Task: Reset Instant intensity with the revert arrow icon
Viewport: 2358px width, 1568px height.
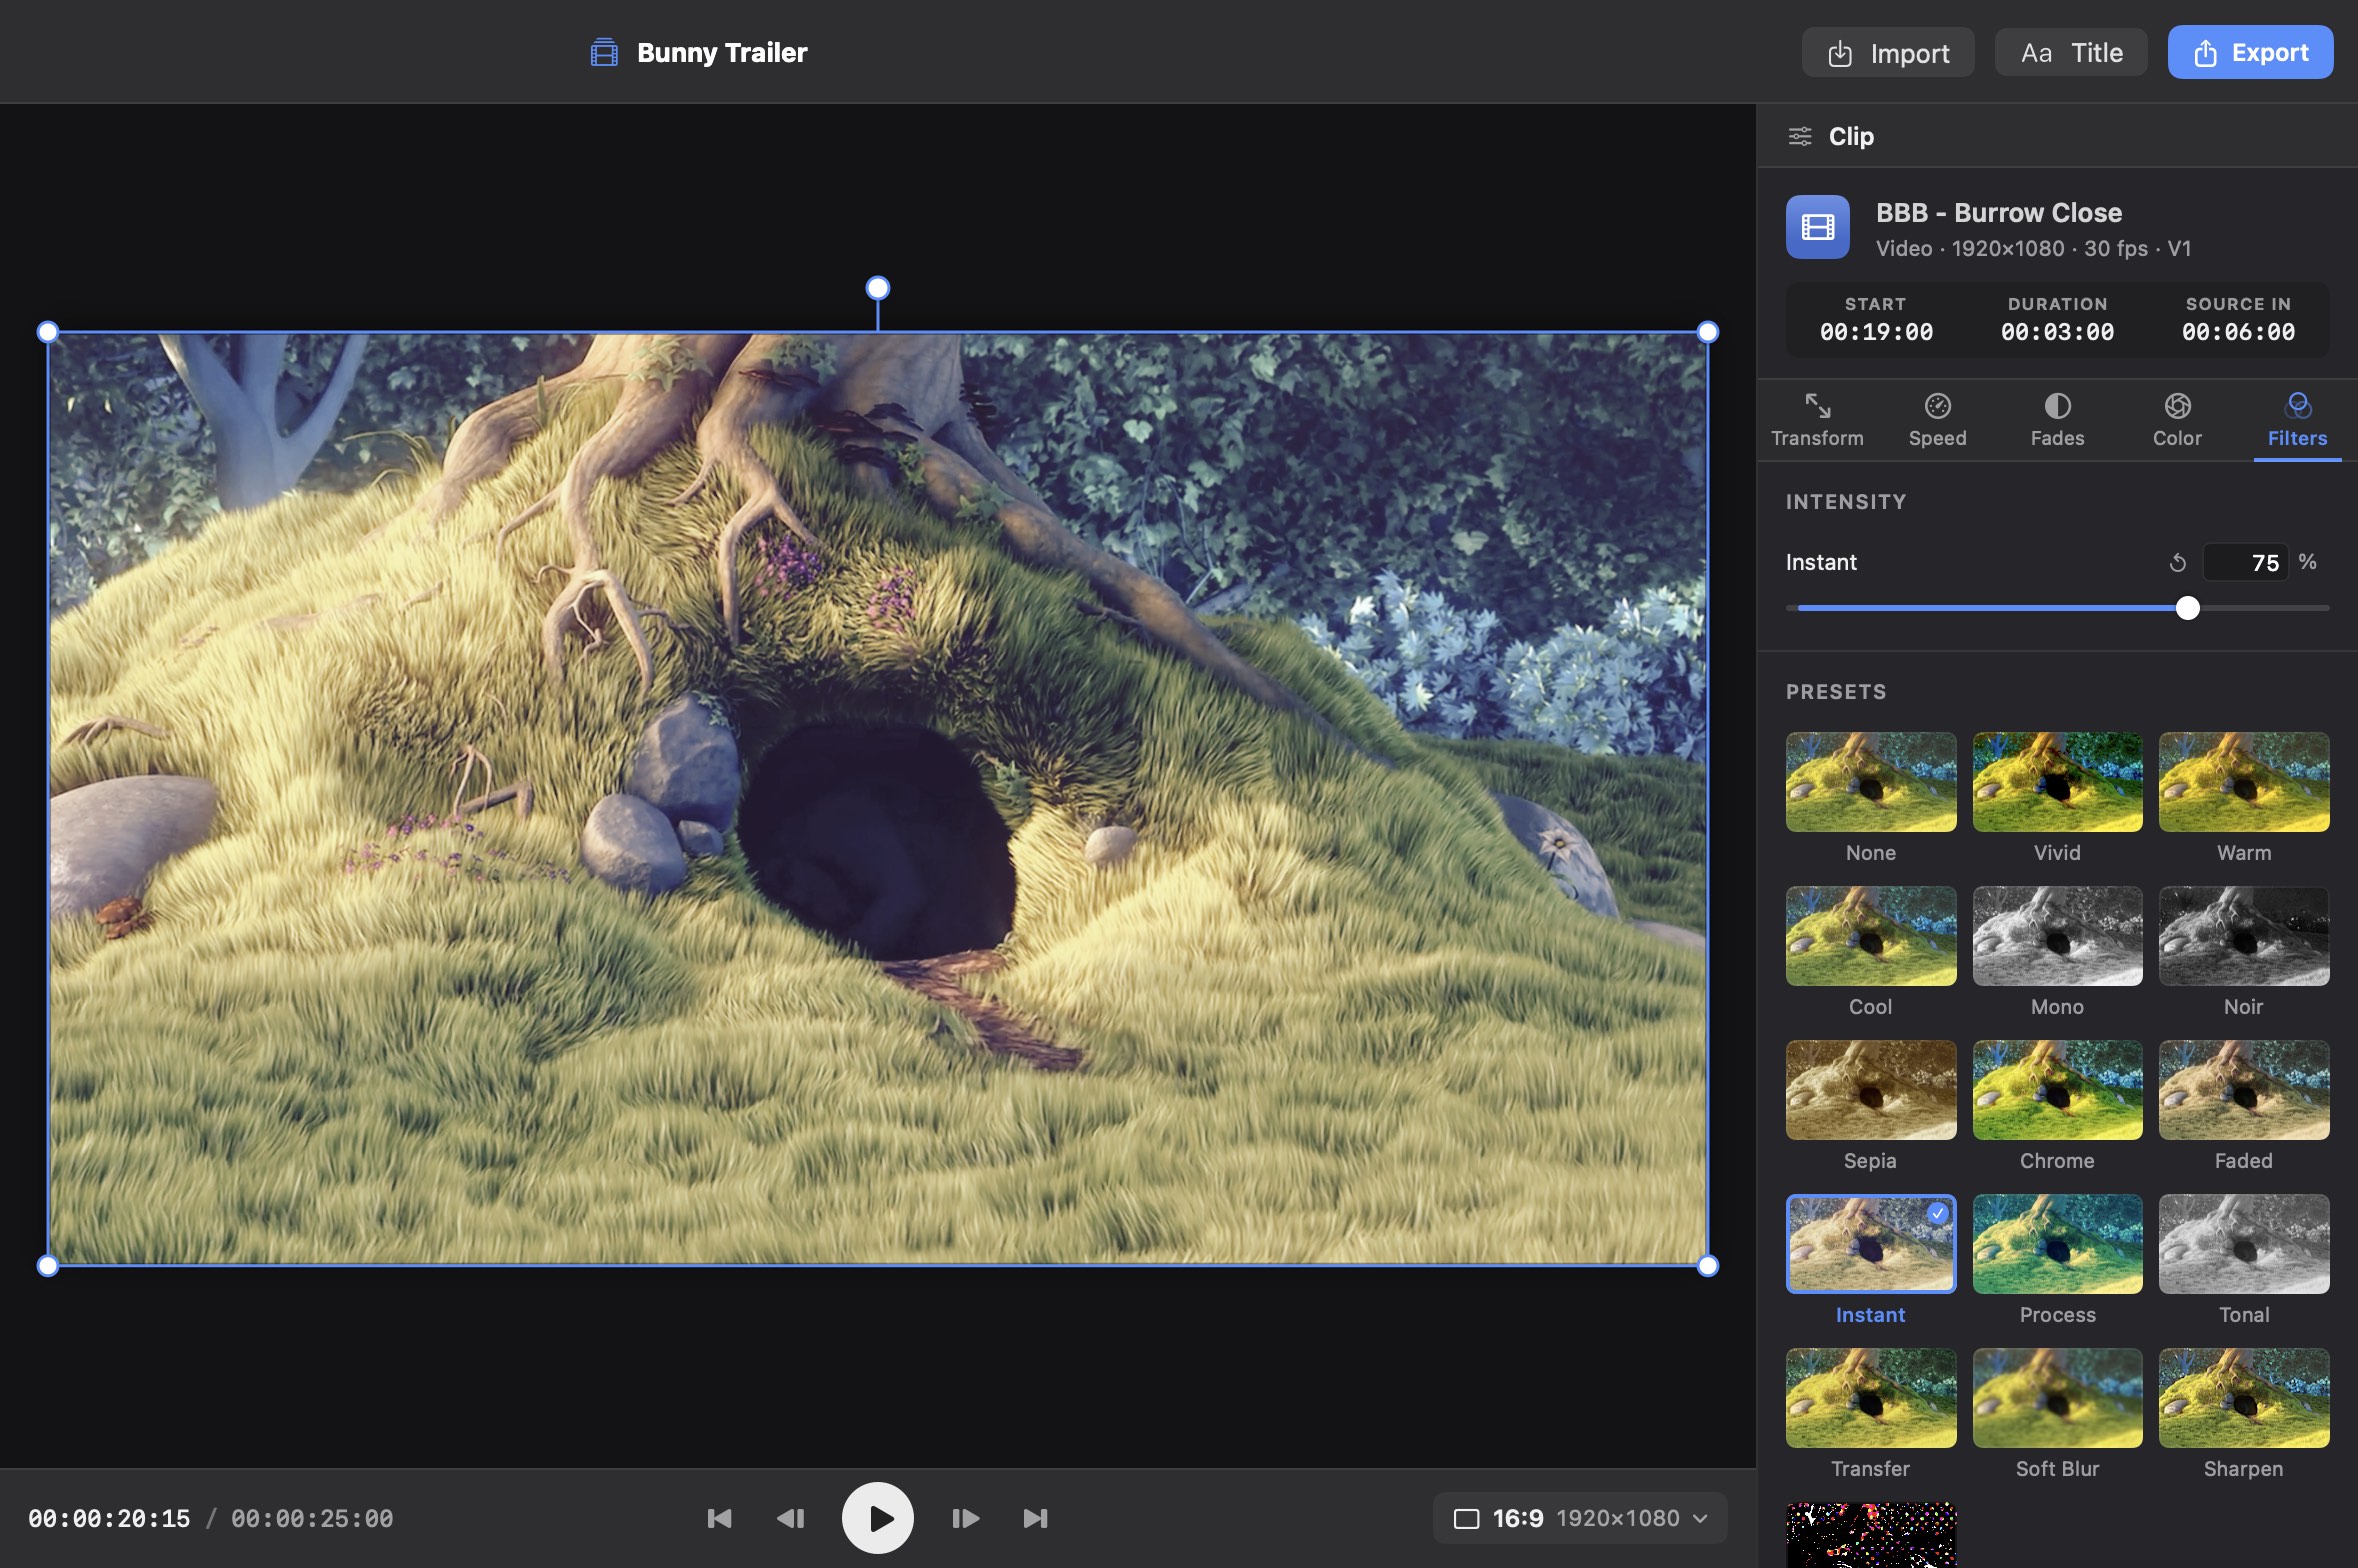Action: [x=2177, y=563]
